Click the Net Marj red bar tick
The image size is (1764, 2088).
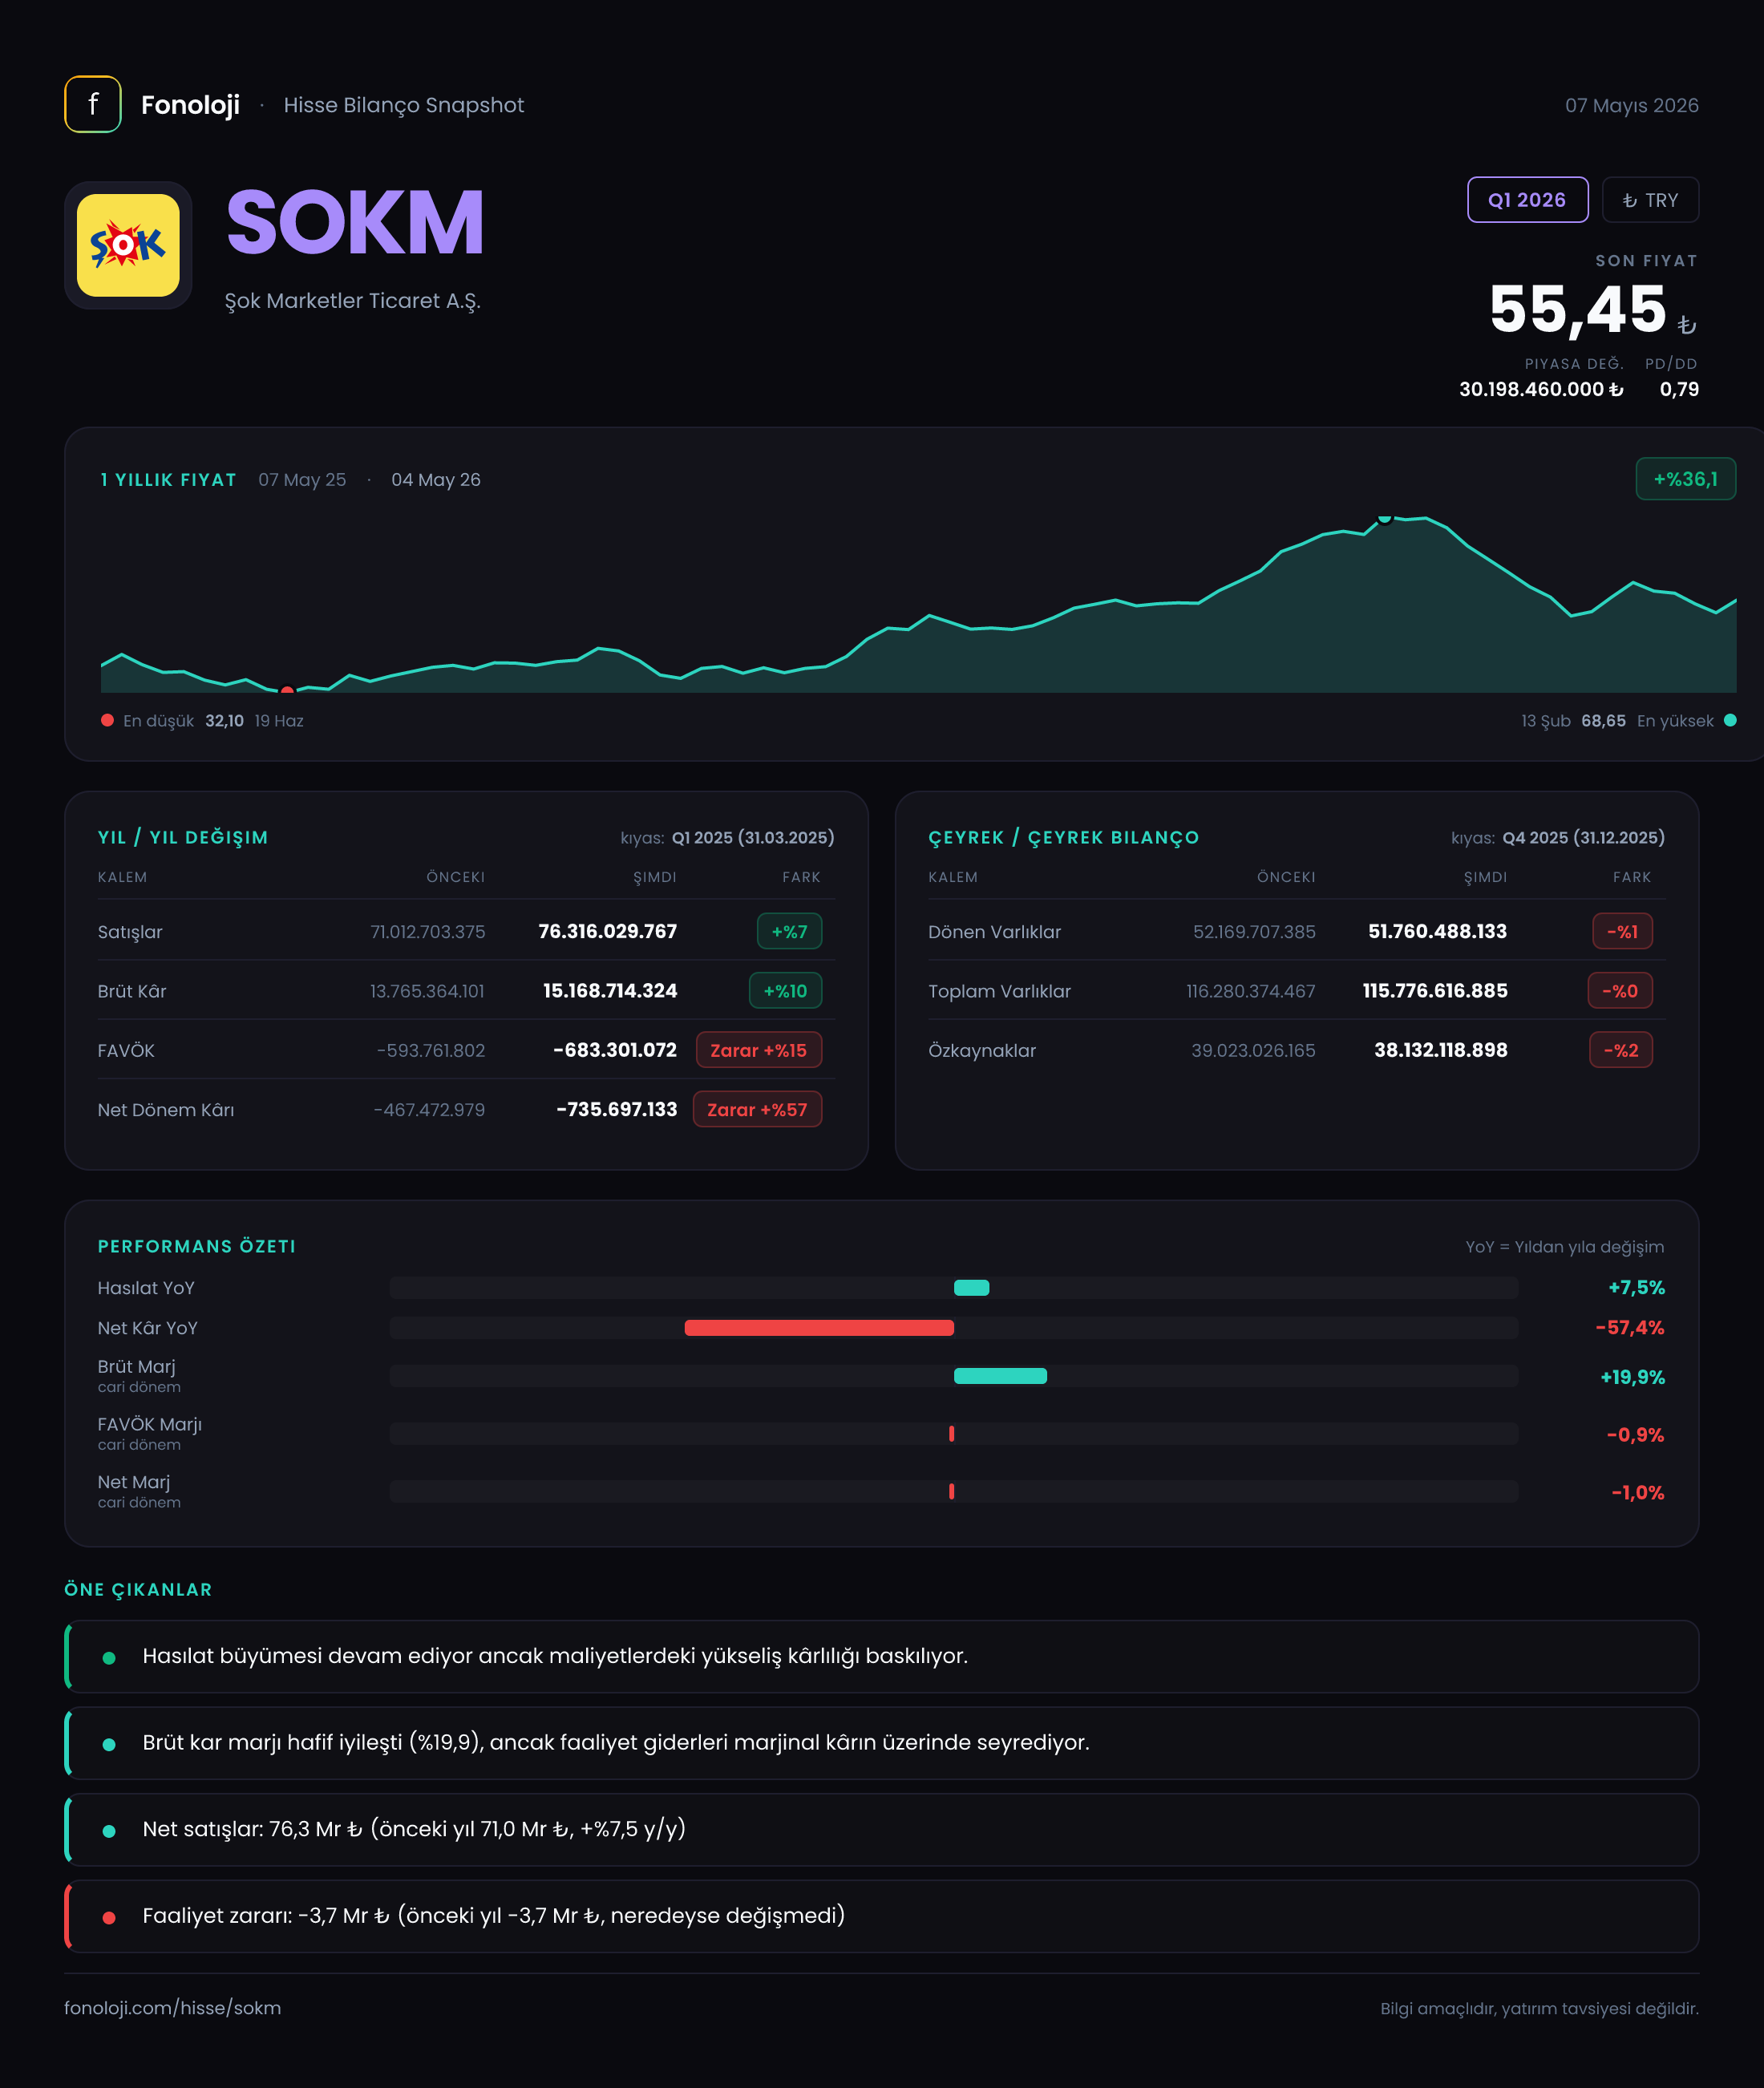coord(951,1491)
